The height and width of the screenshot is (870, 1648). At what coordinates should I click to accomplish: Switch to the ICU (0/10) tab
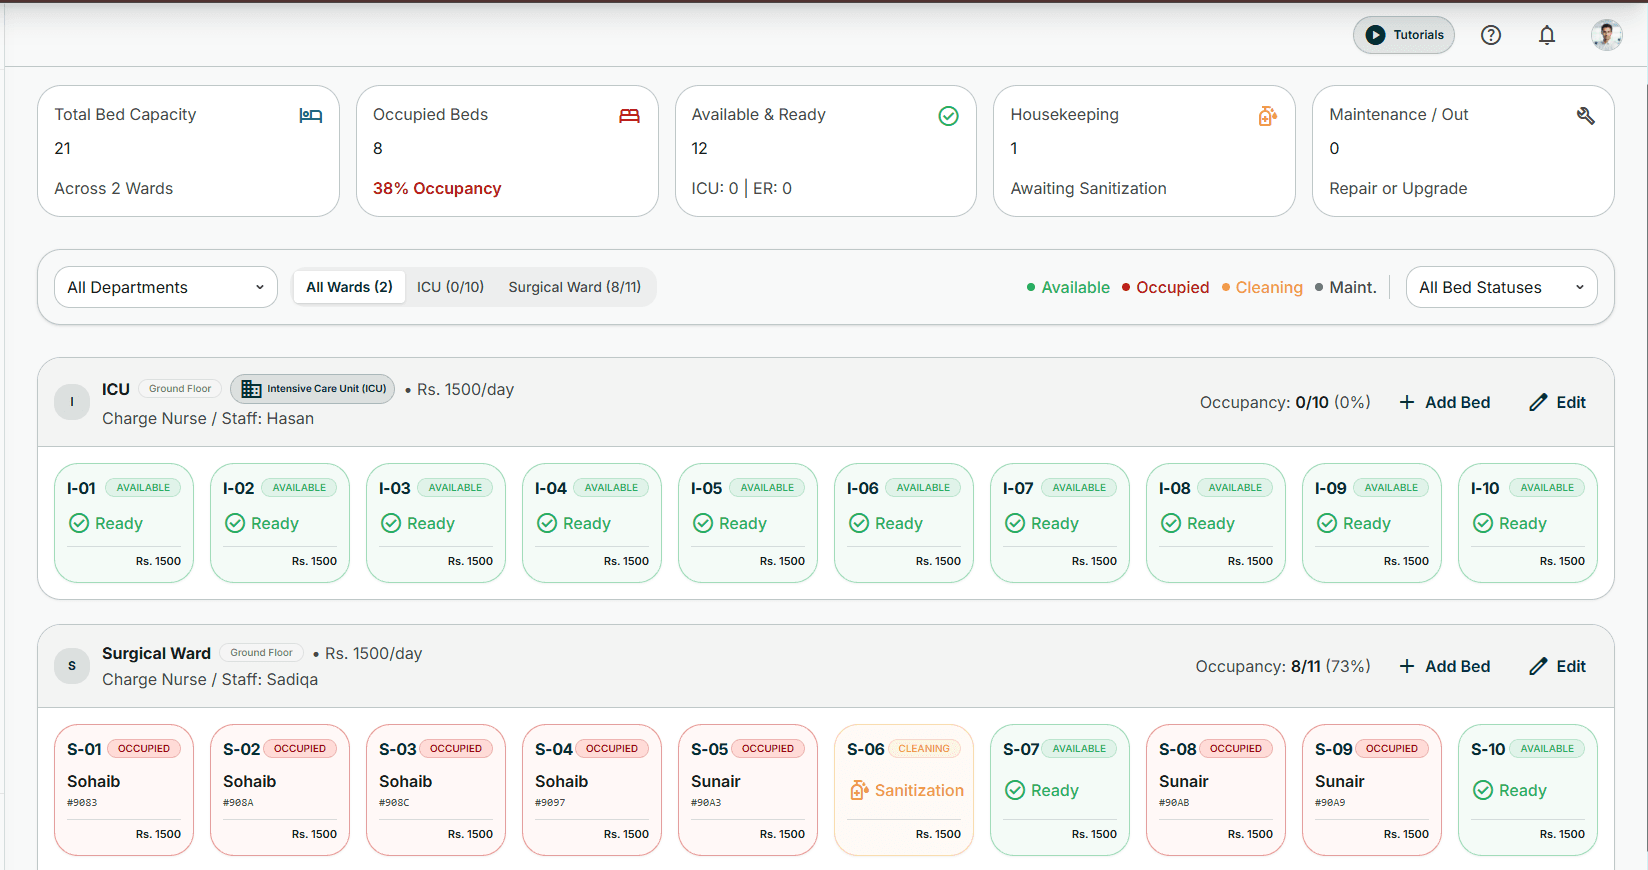pos(450,287)
